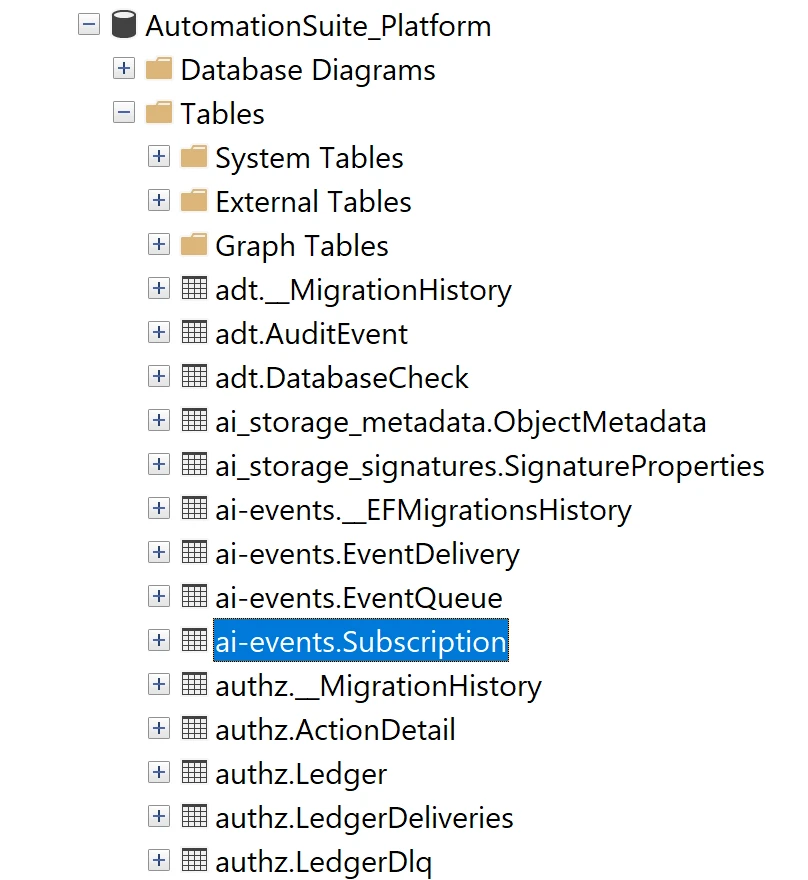The height and width of the screenshot is (880, 808).
Task: Select the adt.DatabaseCheck label
Action: click(x=342, y=378)
